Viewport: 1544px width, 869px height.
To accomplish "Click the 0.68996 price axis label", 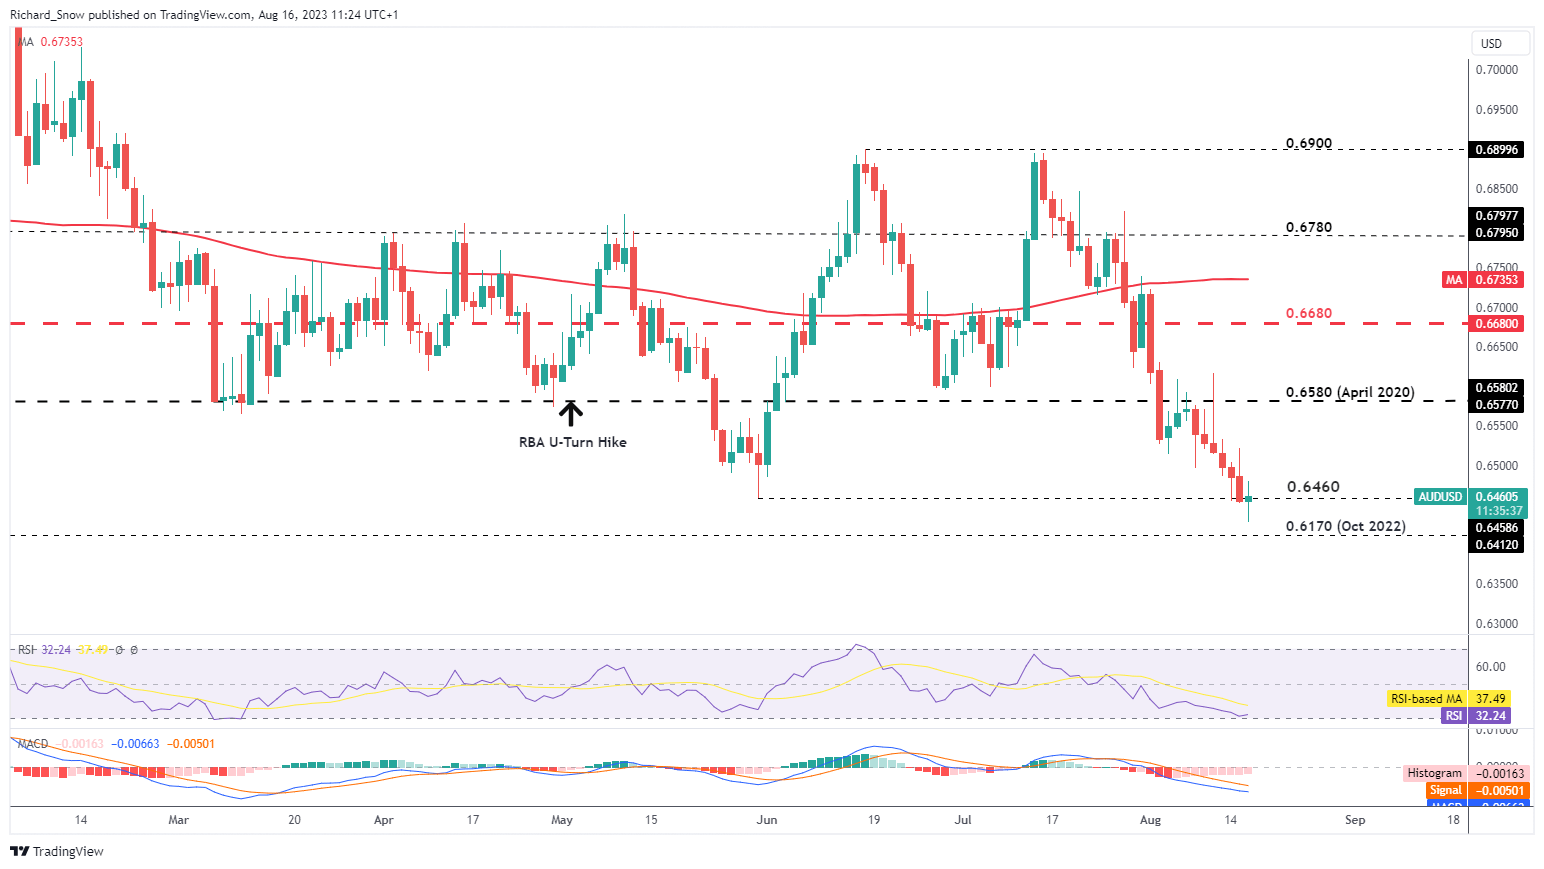I will pos(1497,149).
